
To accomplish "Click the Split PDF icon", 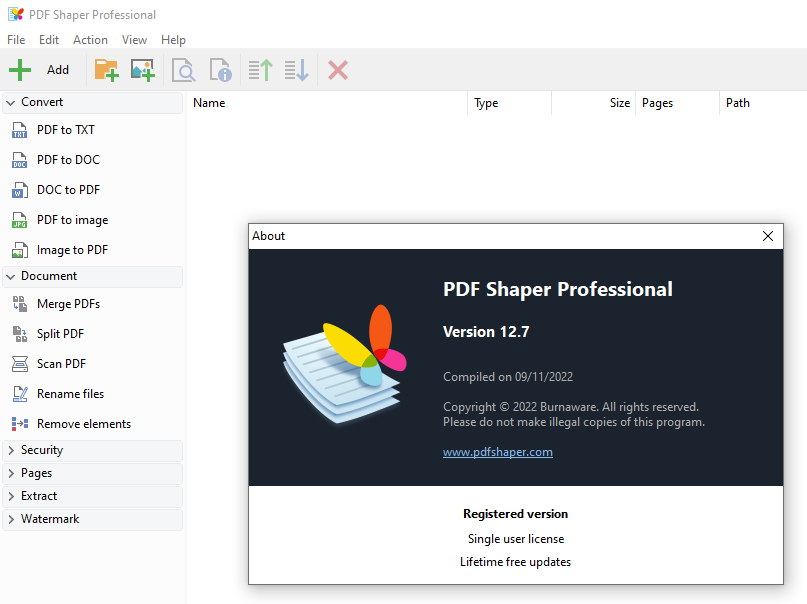I will (20, 334).
